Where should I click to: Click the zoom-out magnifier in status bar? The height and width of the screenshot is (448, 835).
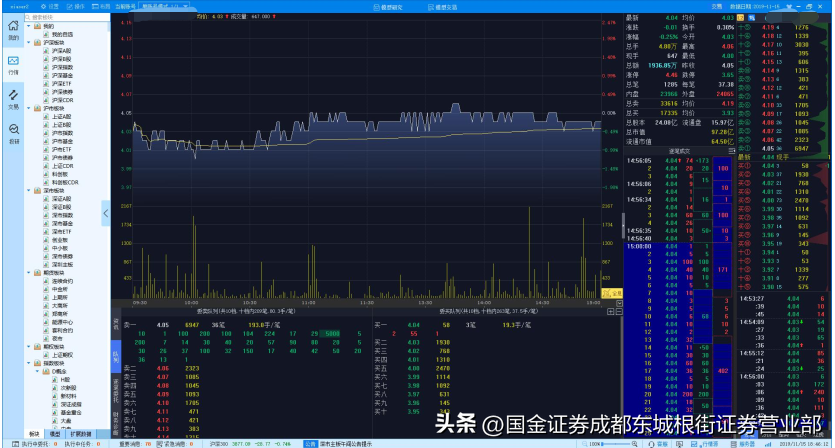click(x=585, y=444)
